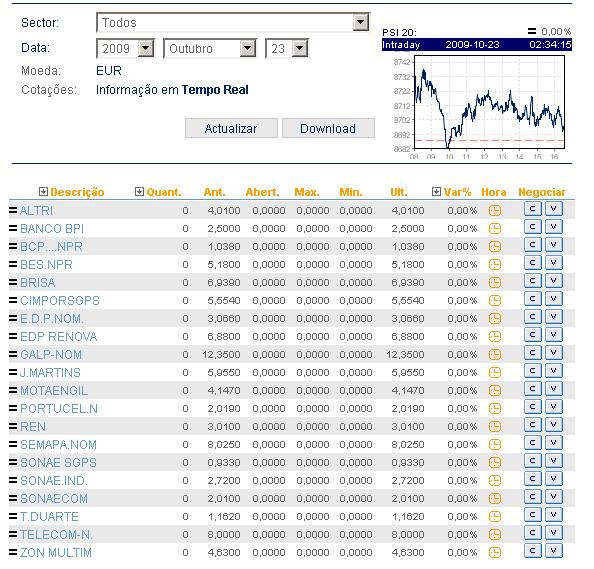Click the buy (C) icon for J.MARTINS
The image size is (594, 569).
click(x=532, y=371)
